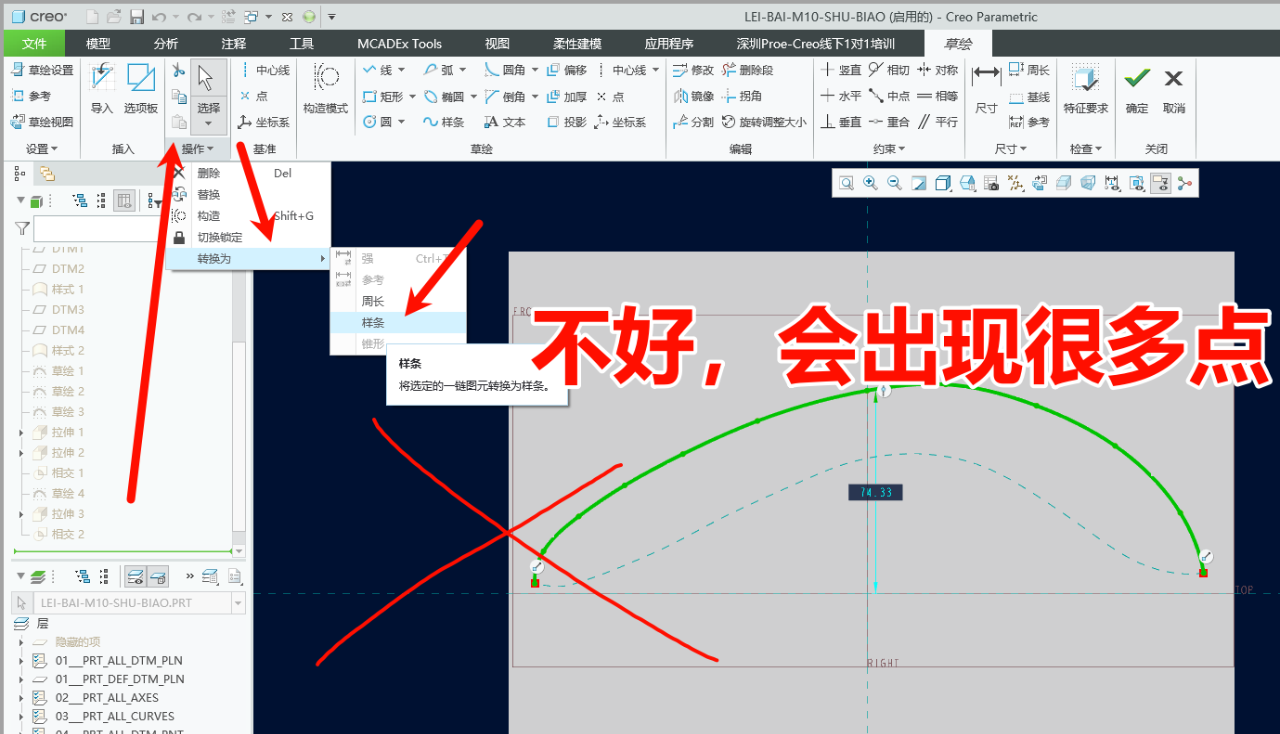Open the 约束 group dropdown
This screenshot has width=1280, height=734.
click(888, 149)
